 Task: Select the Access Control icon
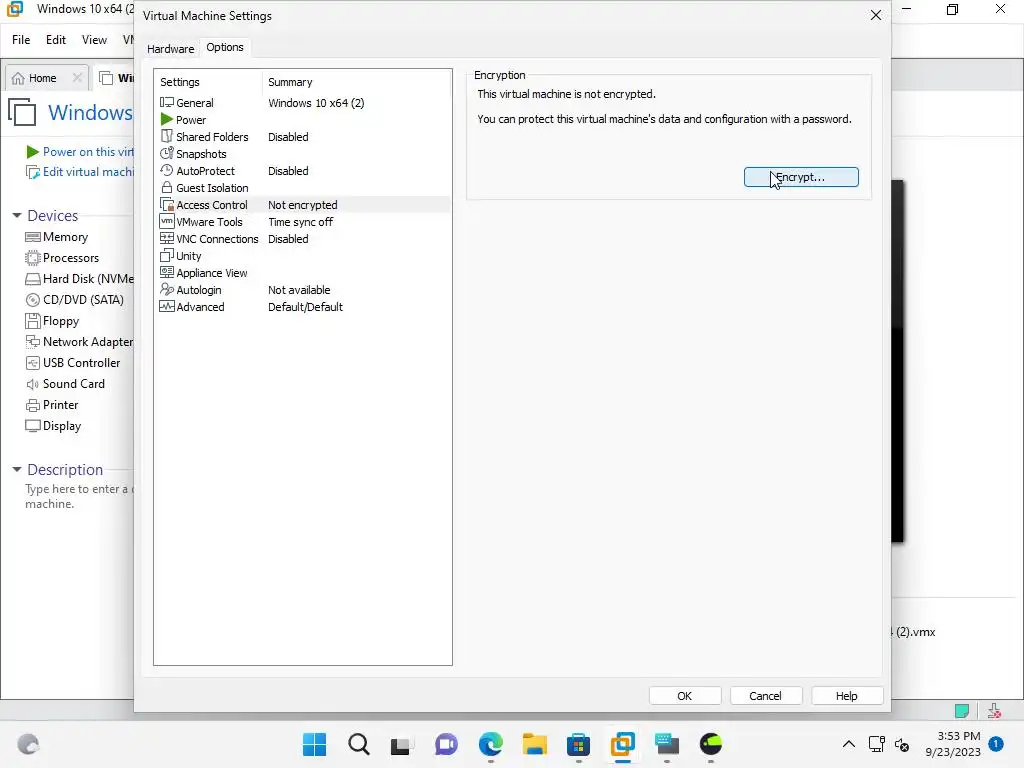pyautogui.click(x=167, y=204)
